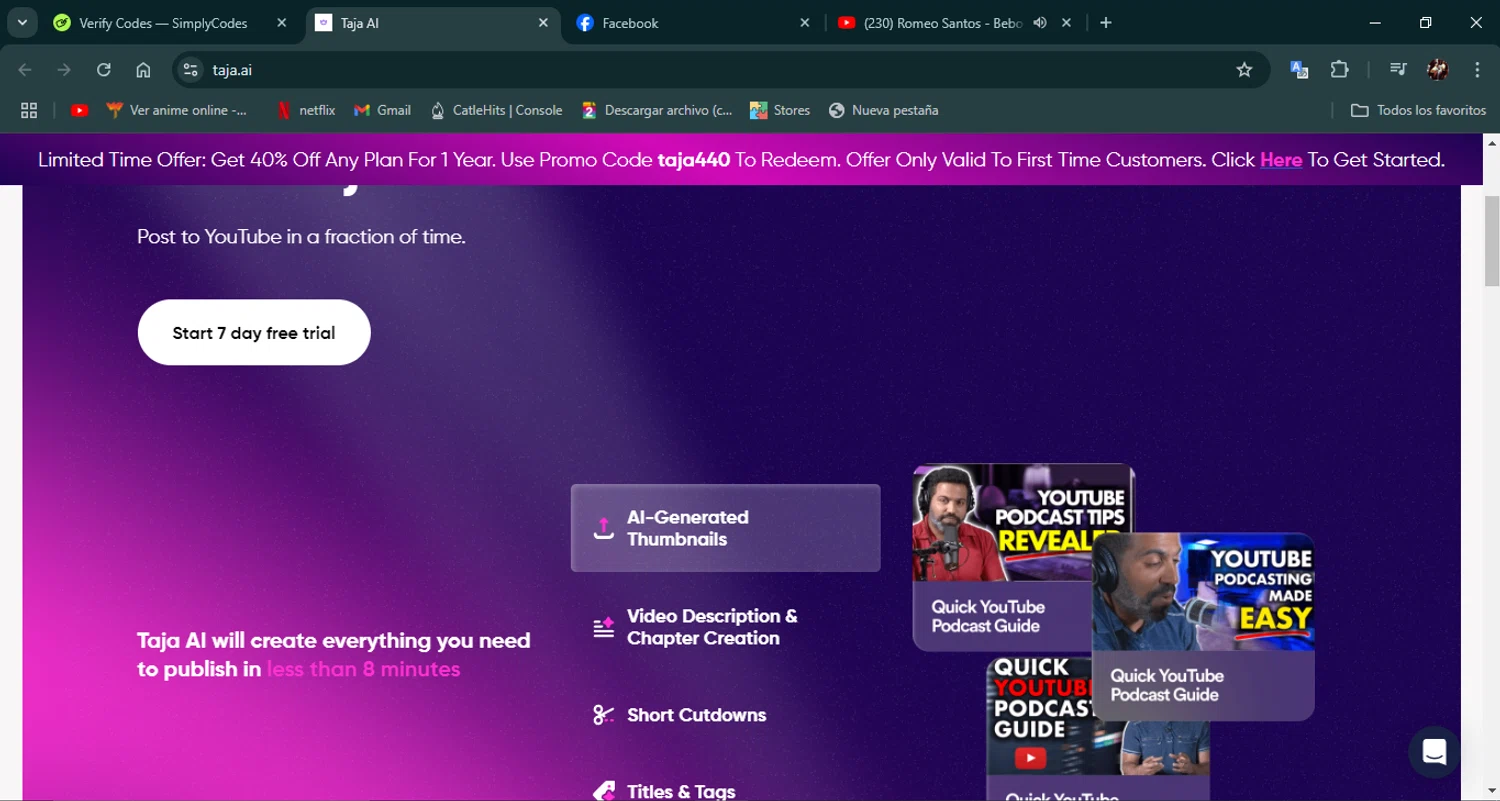Close the Verify Codes — SimplyCodes tab

pyautogui.click(x=281, y=23)
